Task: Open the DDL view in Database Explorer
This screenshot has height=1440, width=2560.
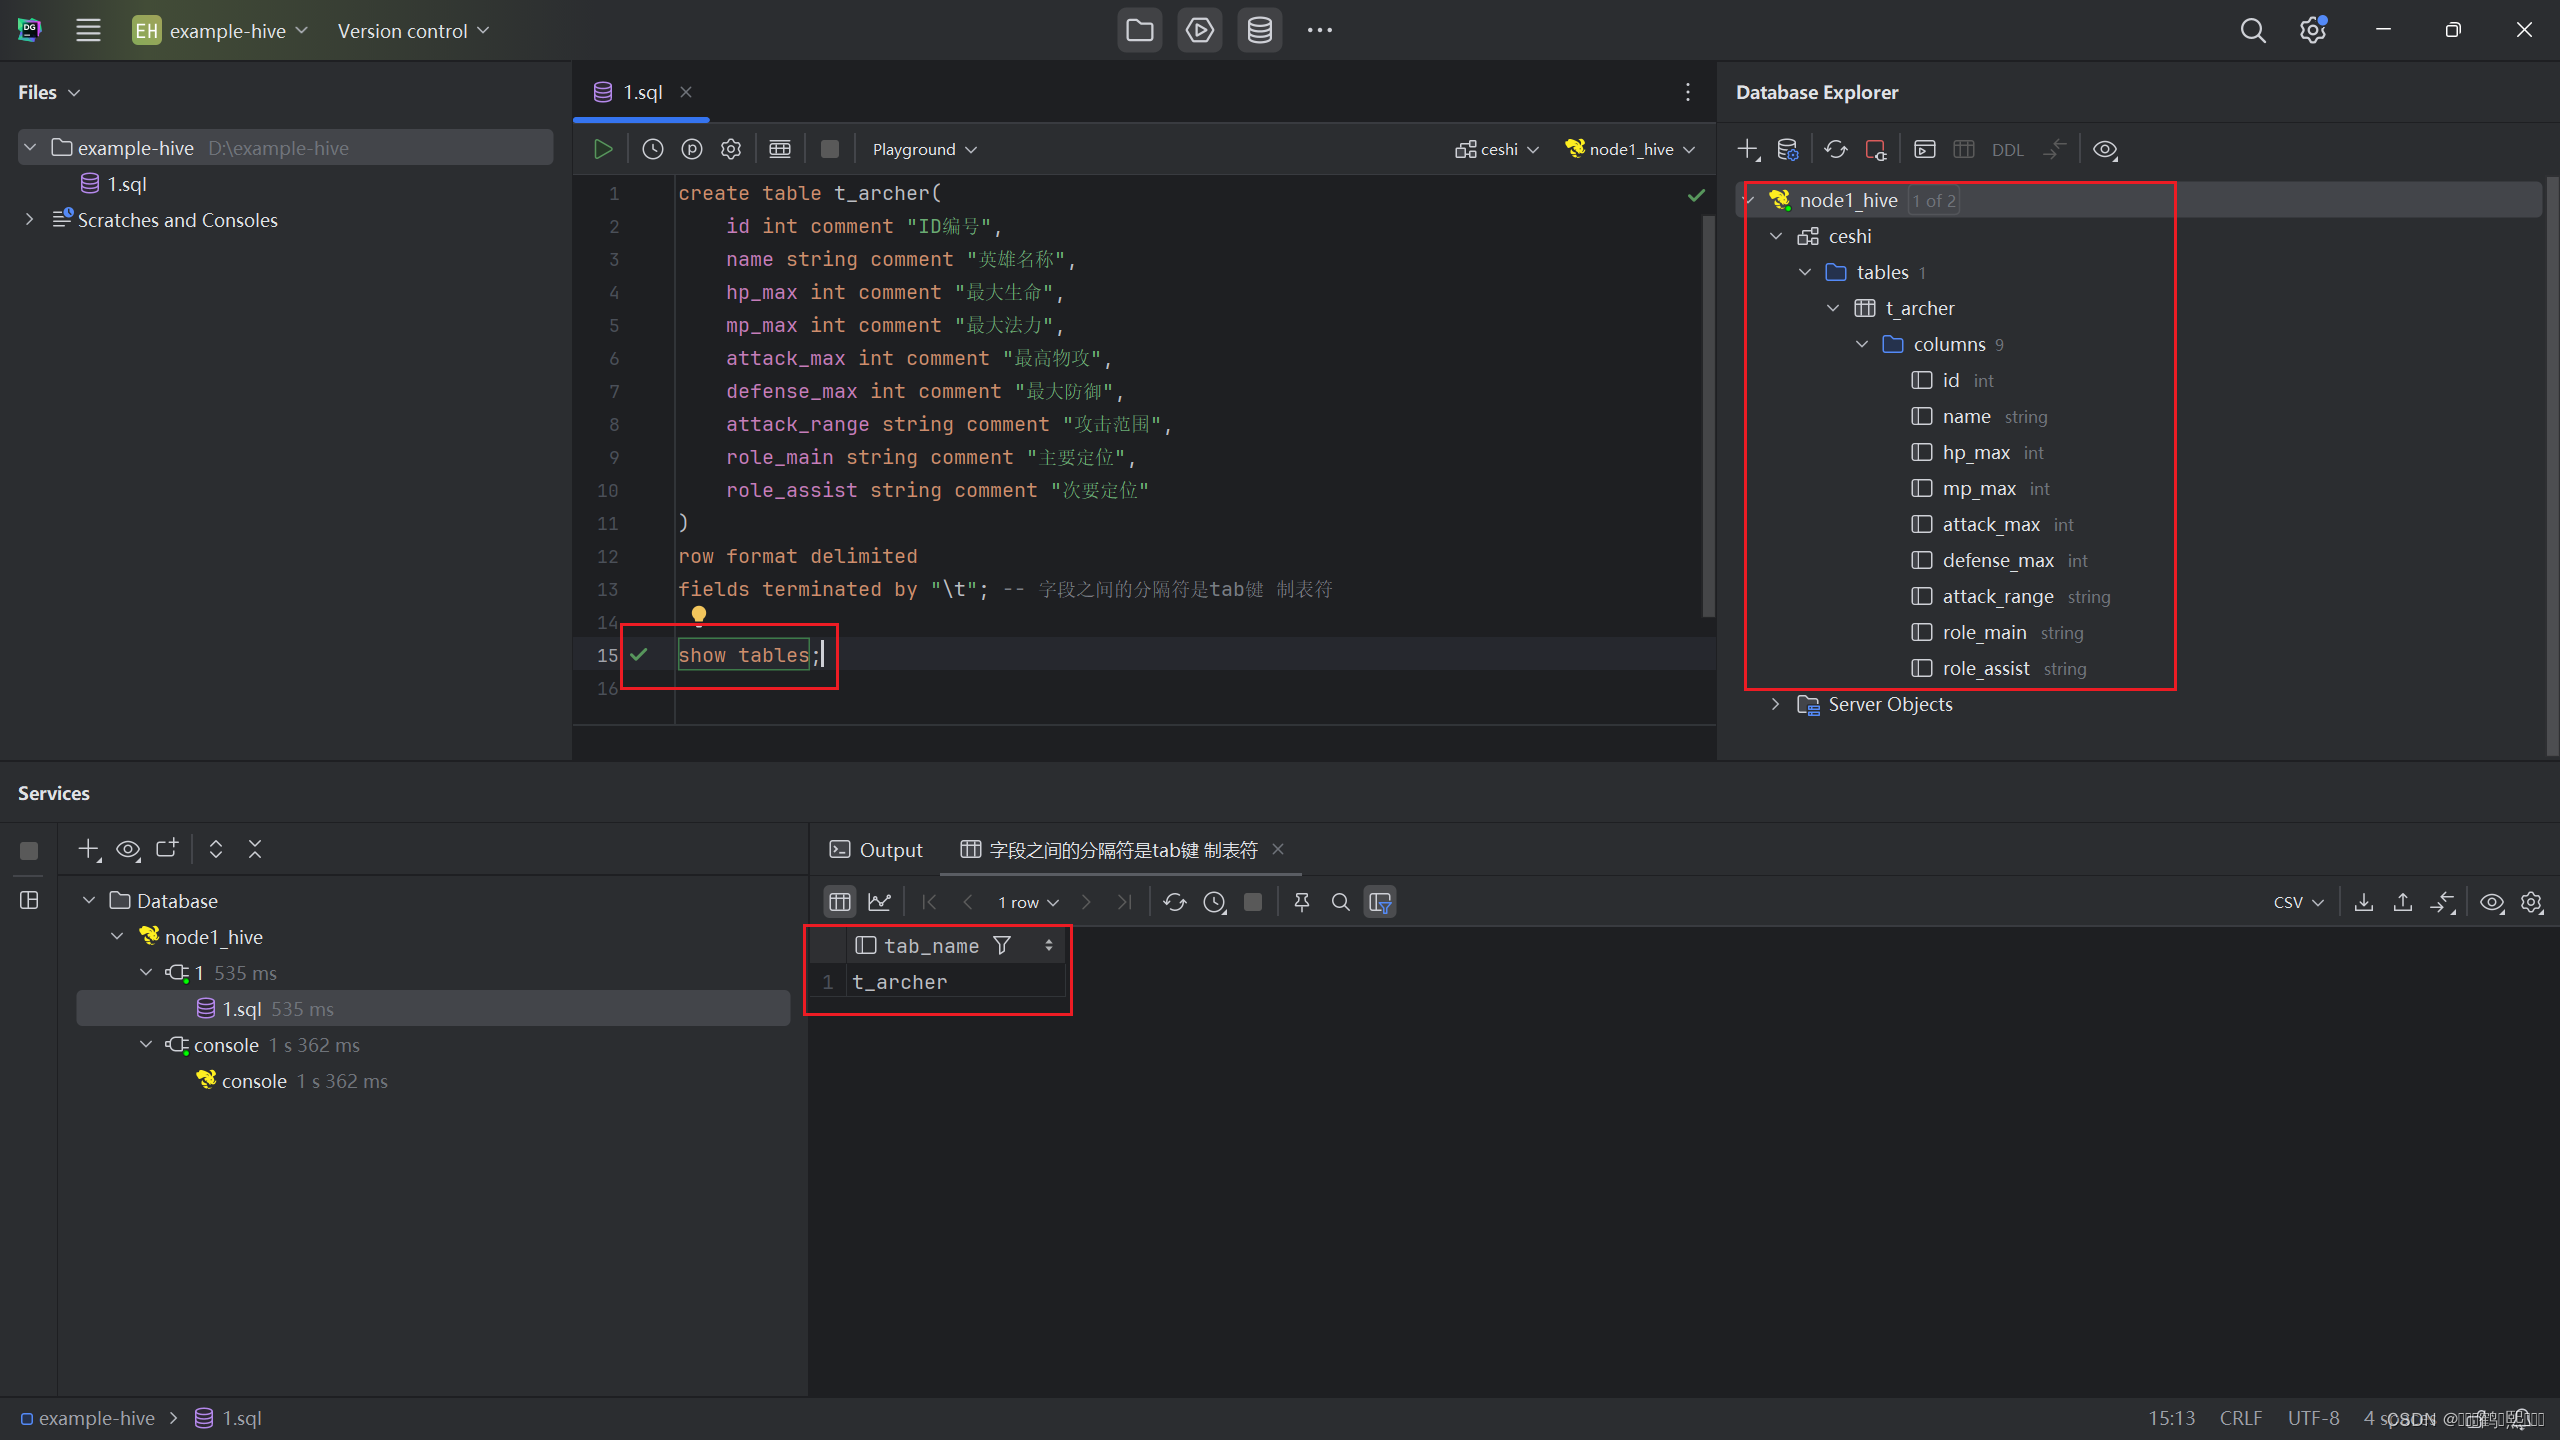Action: coord(2006,150)
